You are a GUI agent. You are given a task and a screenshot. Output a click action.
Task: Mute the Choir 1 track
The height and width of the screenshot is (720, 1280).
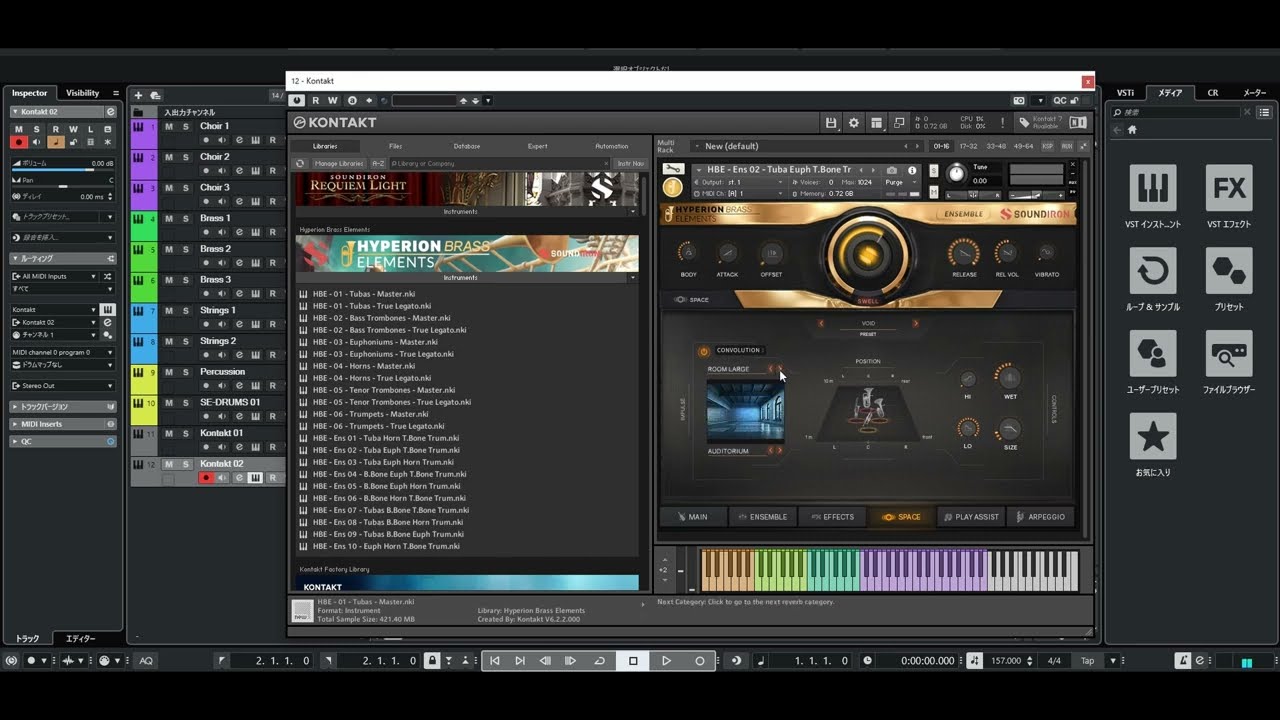(x=169, y=126)
